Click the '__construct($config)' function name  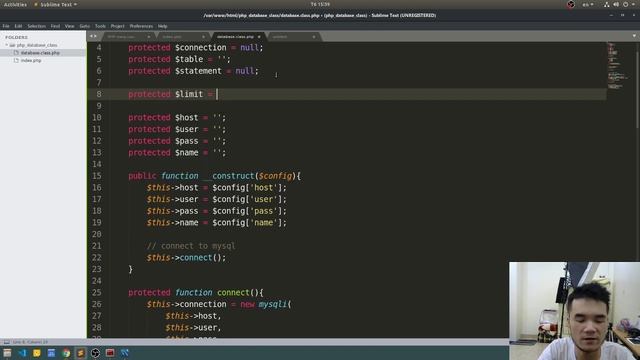click(x=251, y=176)
